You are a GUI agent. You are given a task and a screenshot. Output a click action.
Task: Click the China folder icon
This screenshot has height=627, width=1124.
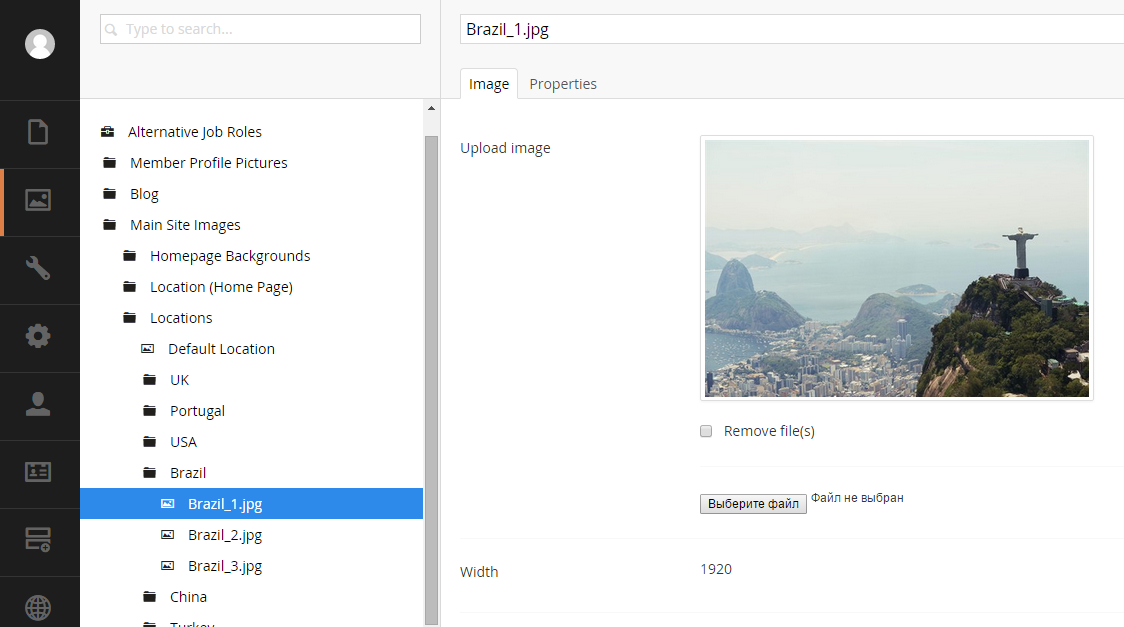(150, 597)
